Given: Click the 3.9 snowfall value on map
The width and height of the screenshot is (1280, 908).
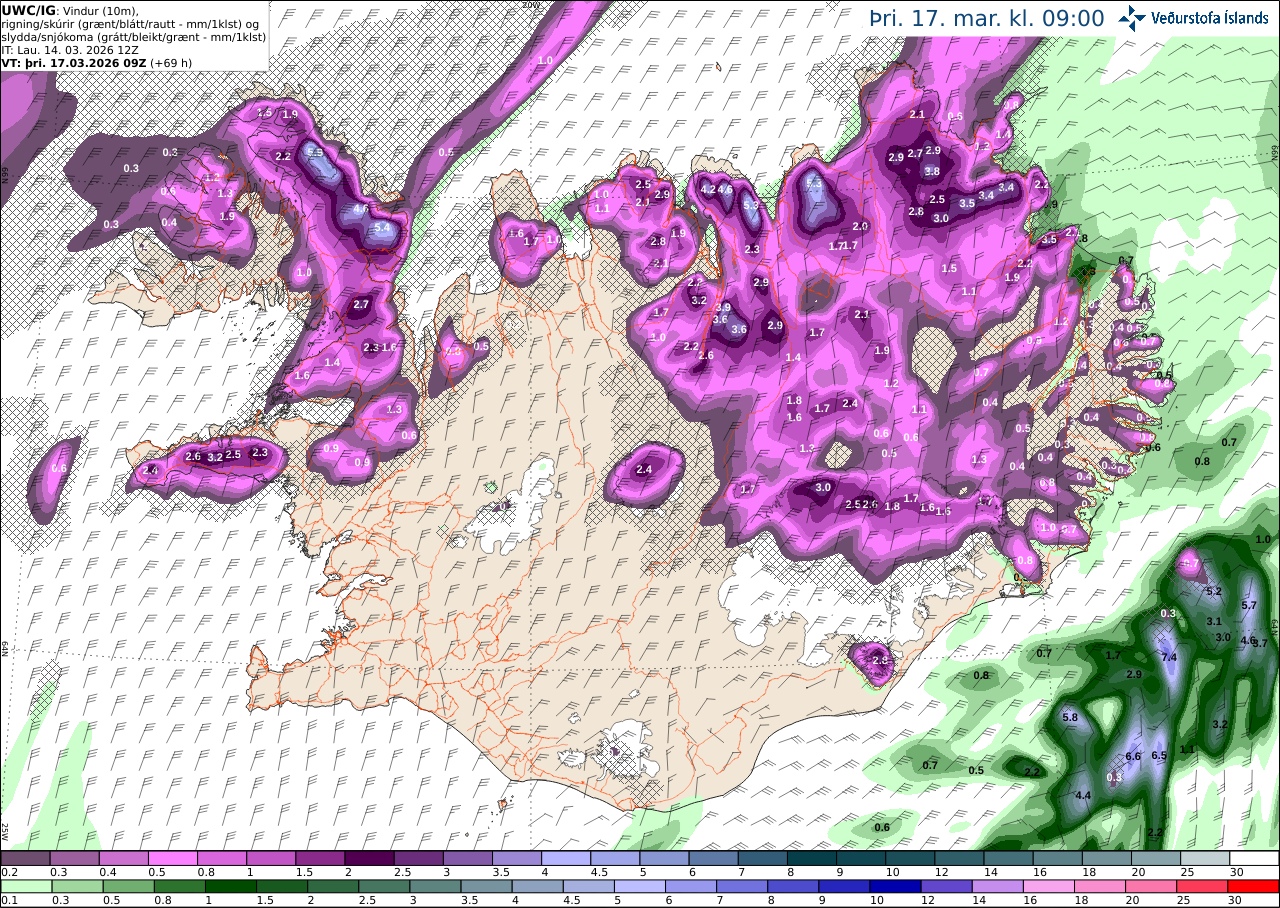Looking at the screenshot, I should pyautogui.click(x=723, y=308).
